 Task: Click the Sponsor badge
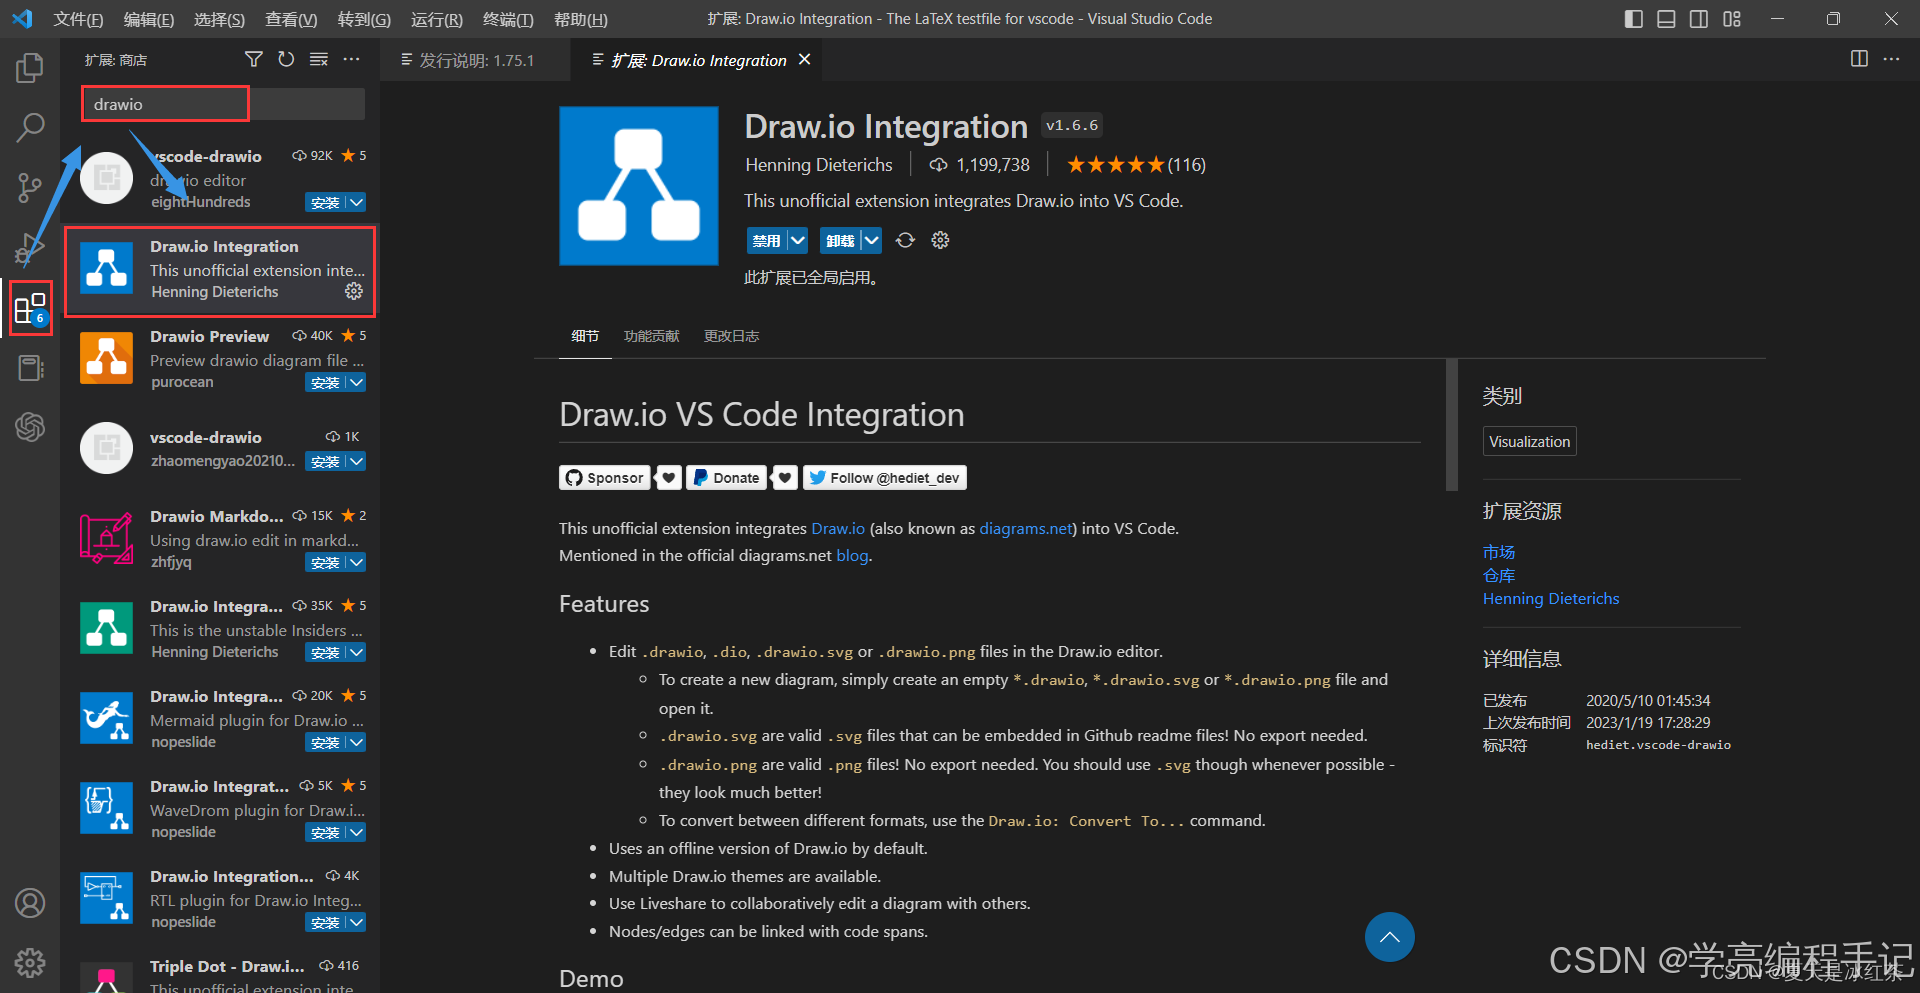[604, 478]
